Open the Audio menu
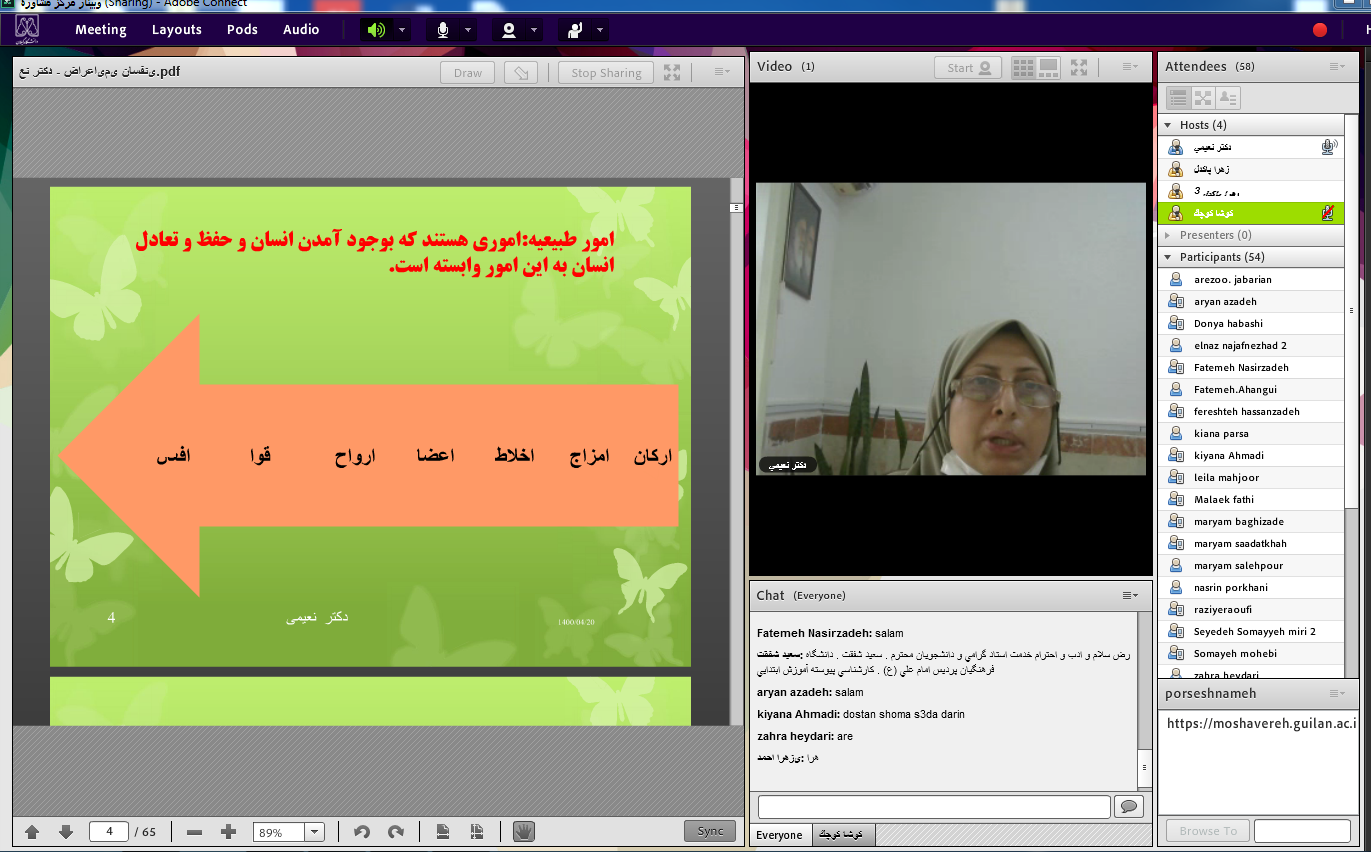 pos(301,30)
